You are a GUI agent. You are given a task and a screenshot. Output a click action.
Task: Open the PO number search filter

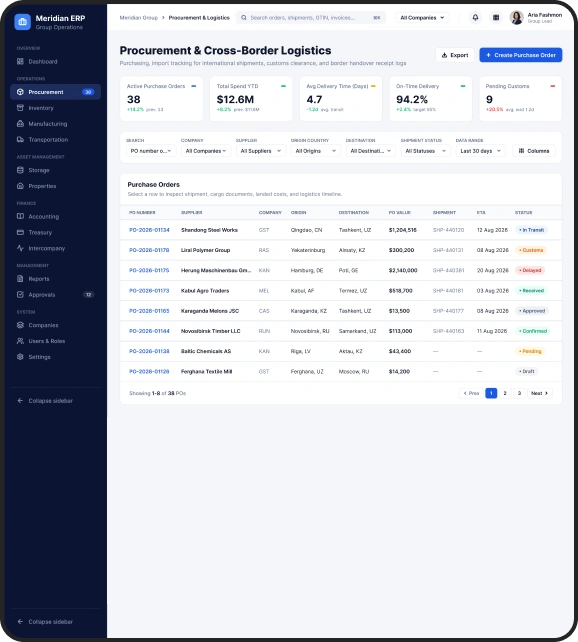151,151
